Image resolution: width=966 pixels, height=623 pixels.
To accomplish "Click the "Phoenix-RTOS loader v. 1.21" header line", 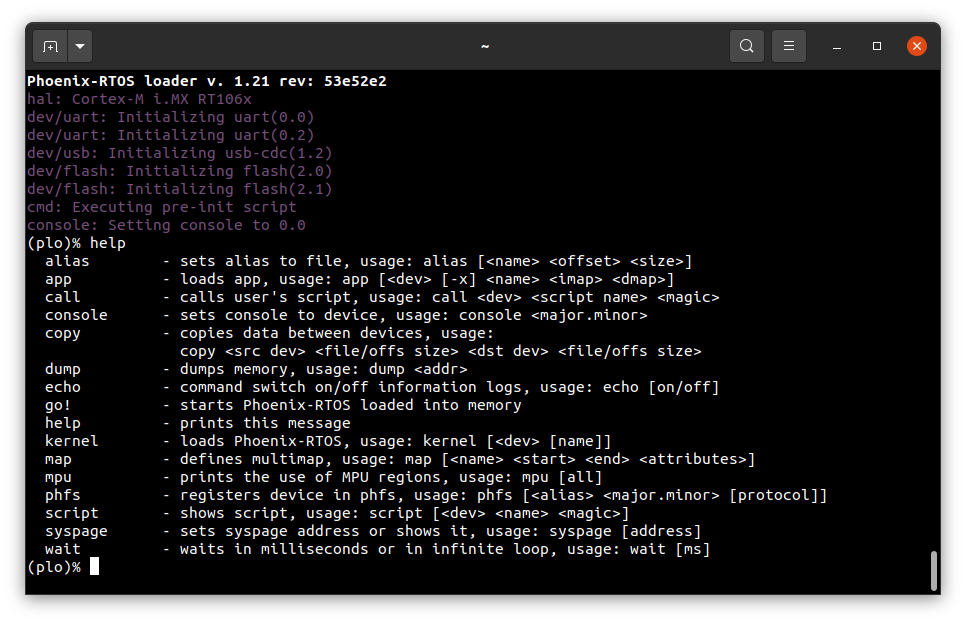I will tap(207, 81).
